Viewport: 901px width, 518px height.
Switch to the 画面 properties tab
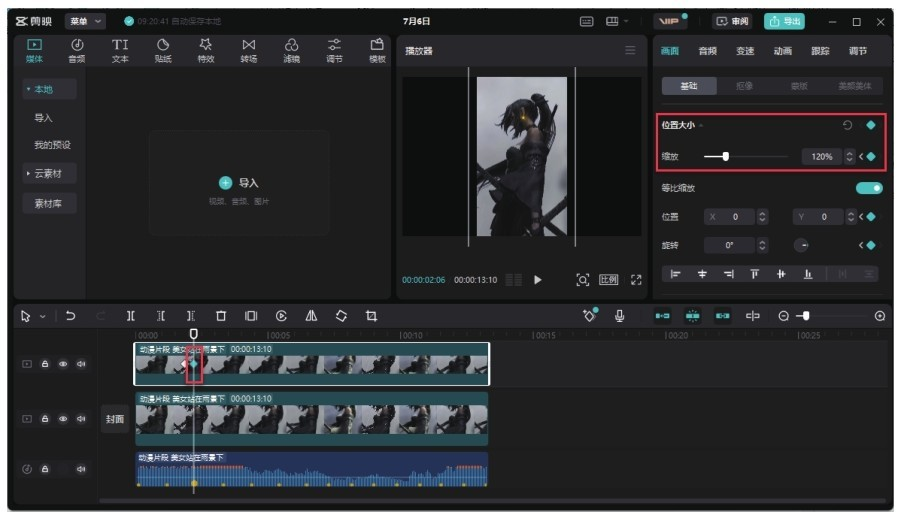[x=669, y=51]
